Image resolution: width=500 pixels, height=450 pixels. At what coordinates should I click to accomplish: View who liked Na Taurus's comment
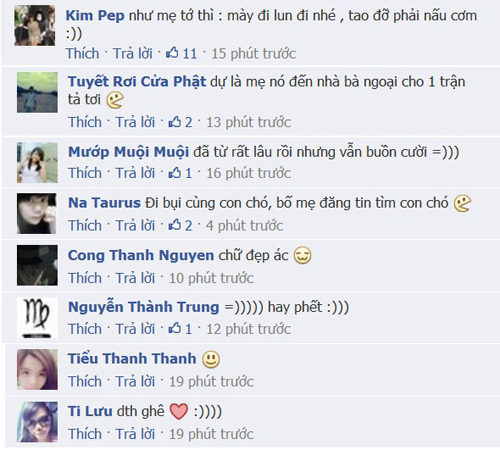click(x=180, y=225)
